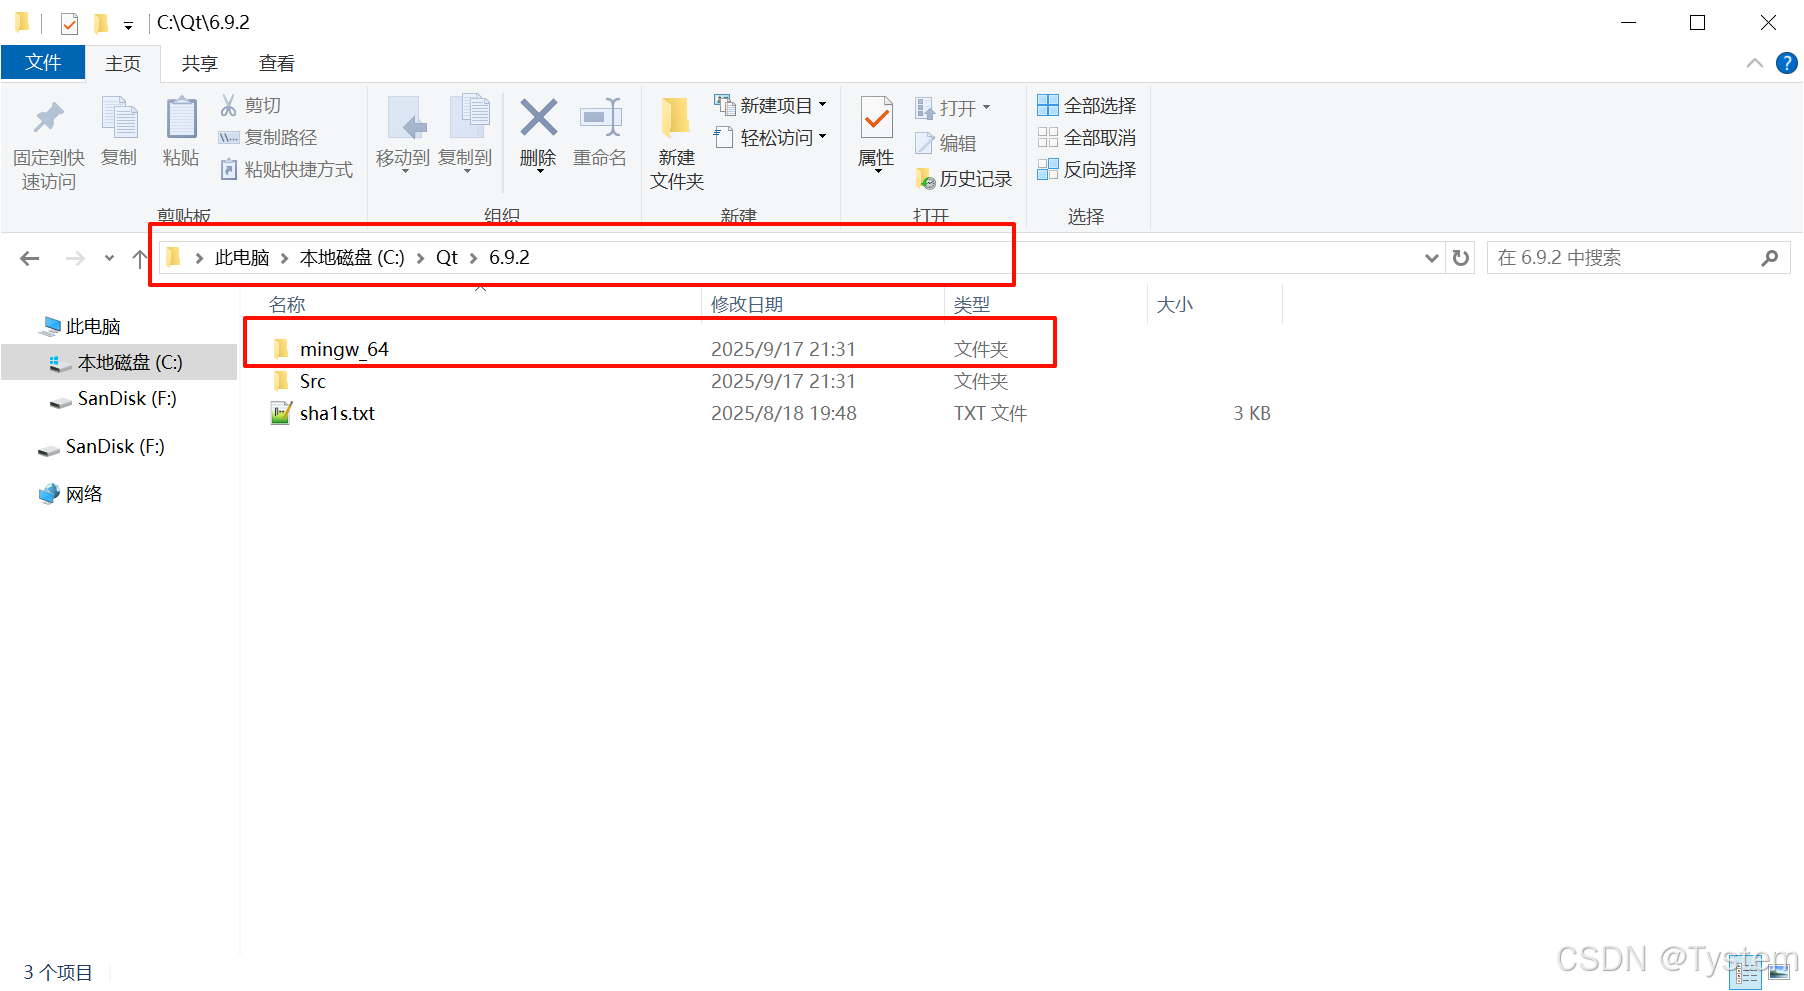Image resolution: width=1804 pixels, height=991 pixels.
Task: Switch to the View tab (查看)
Action: [277, 63]
